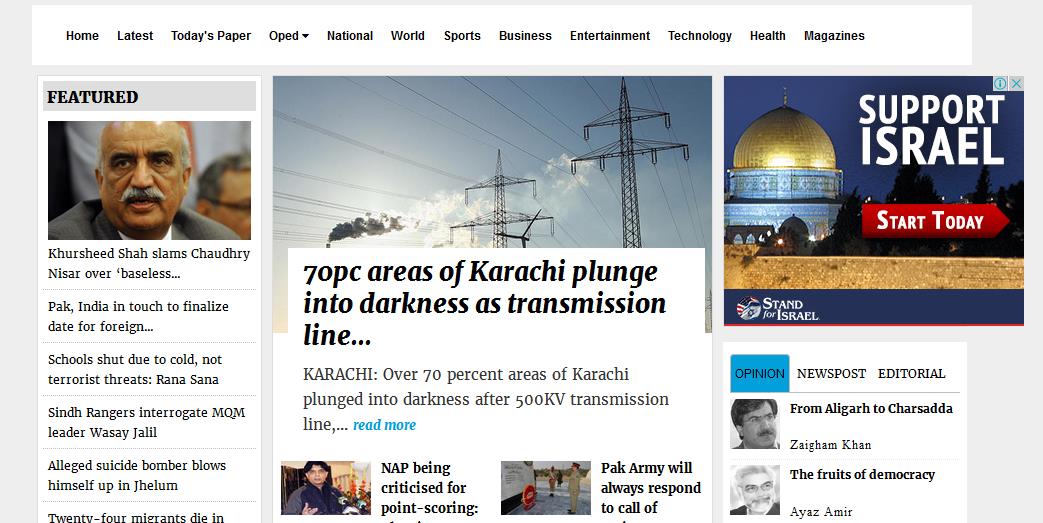Click the read more link
The image size is (1043, 523).
click(x=384, y=425)
